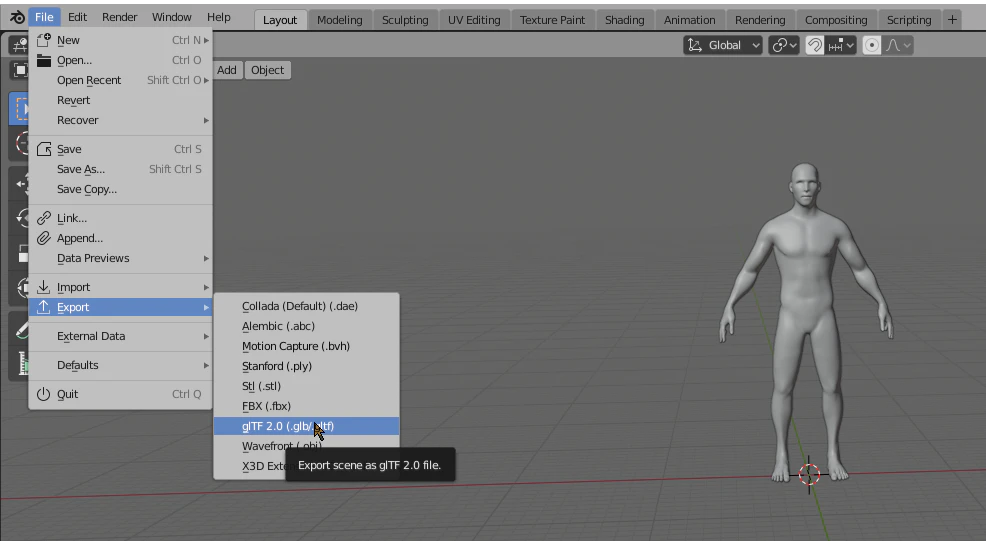Choose Save As... in File menu
986x541 pixels.
[x=120, y=169]
